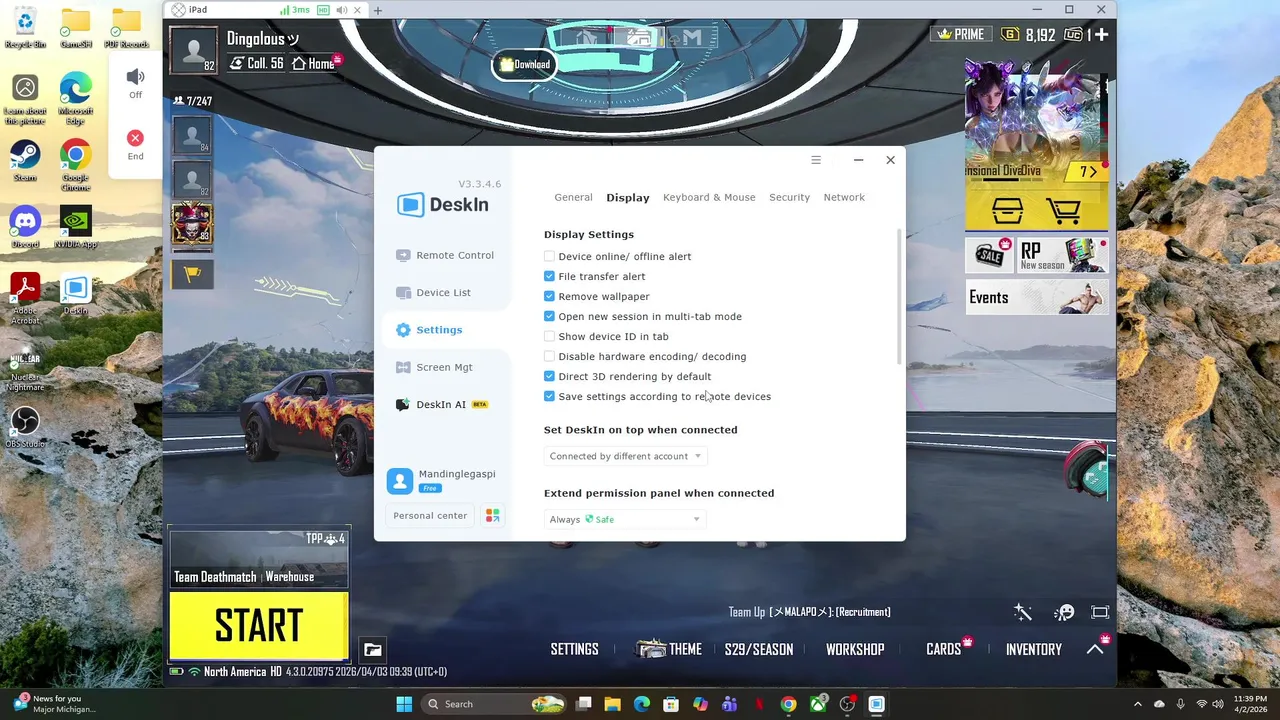Viewport: 1280px width, 720px height.
Task: Expand game bottom menu up-arrow
Action: [x=1095, y=649]
